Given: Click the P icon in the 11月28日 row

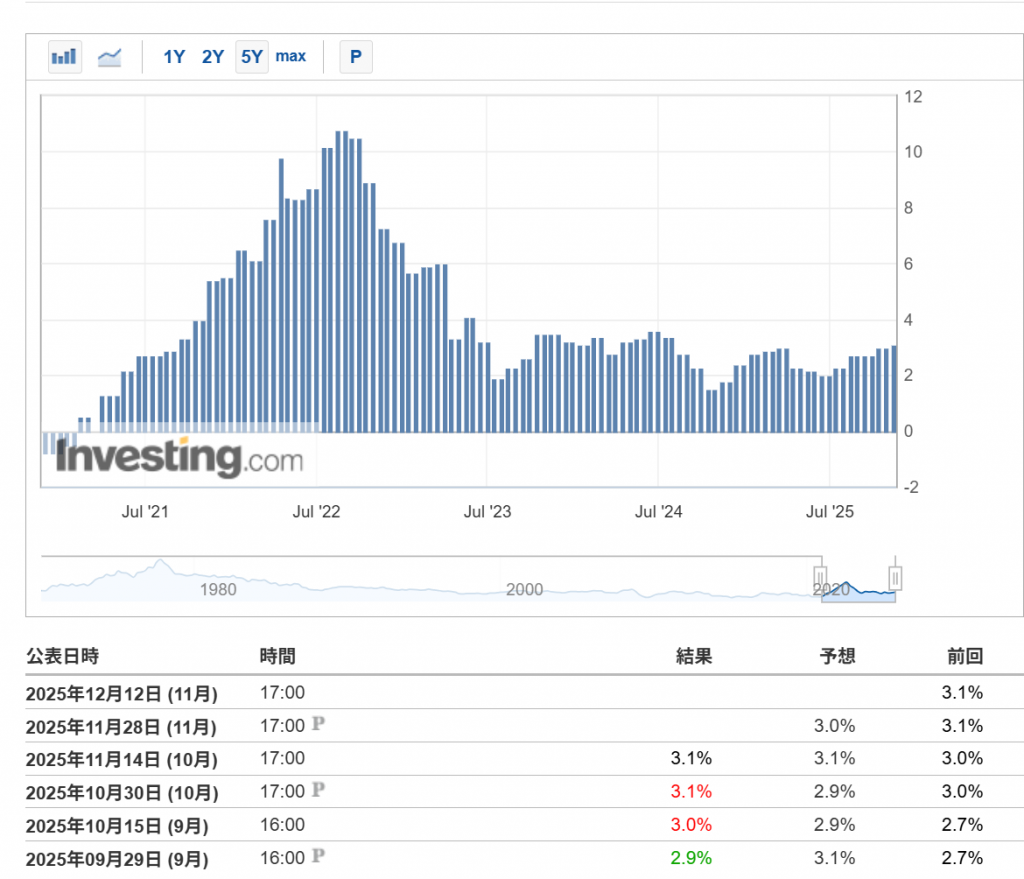Looking at the screenshot, I should click(x=318, y=724).
